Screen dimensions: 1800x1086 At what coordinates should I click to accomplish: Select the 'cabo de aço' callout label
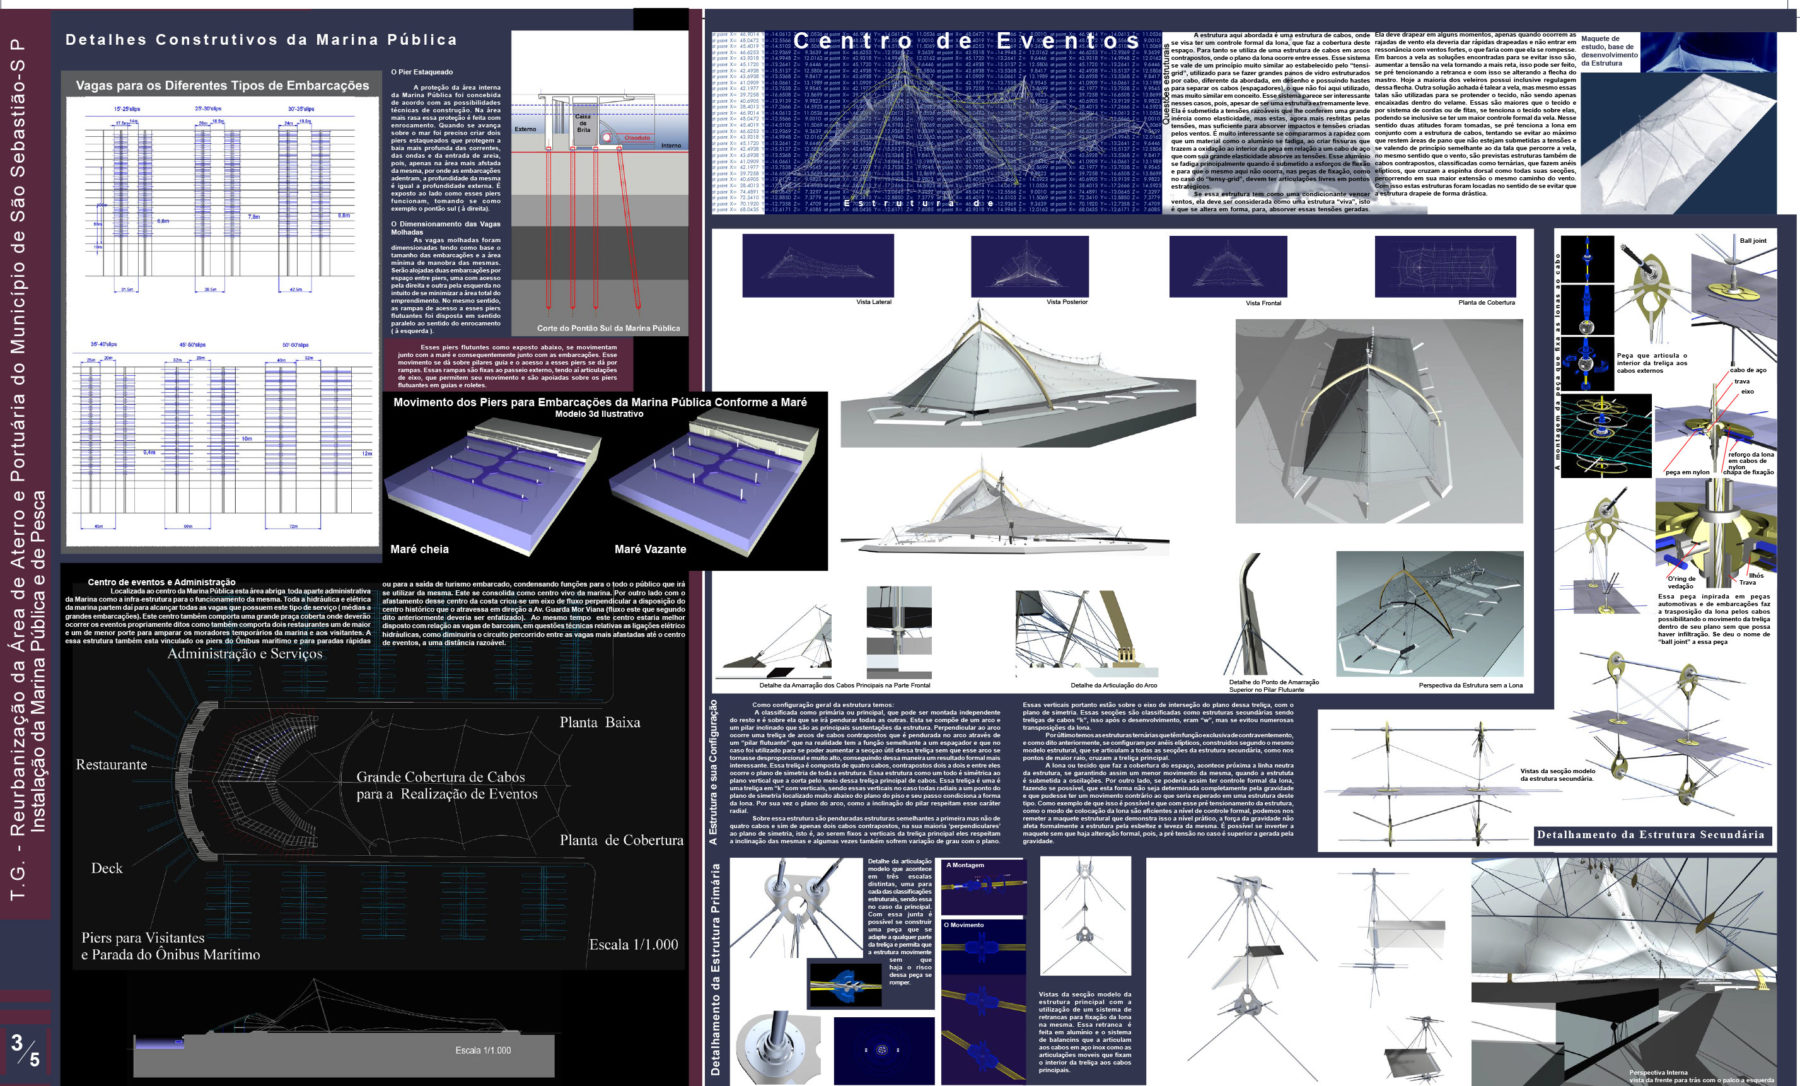pyautogui.click(x=1748, y=371)
